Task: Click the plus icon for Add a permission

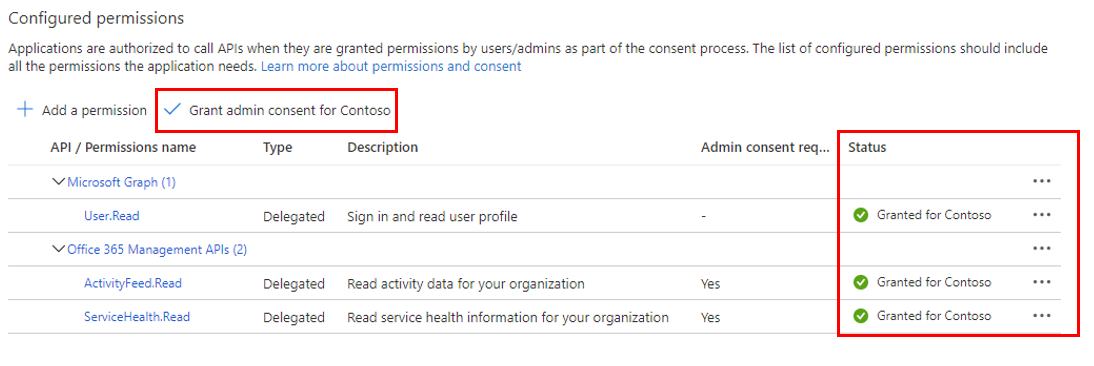Action: pyautogui.click(x=25, y=110)
